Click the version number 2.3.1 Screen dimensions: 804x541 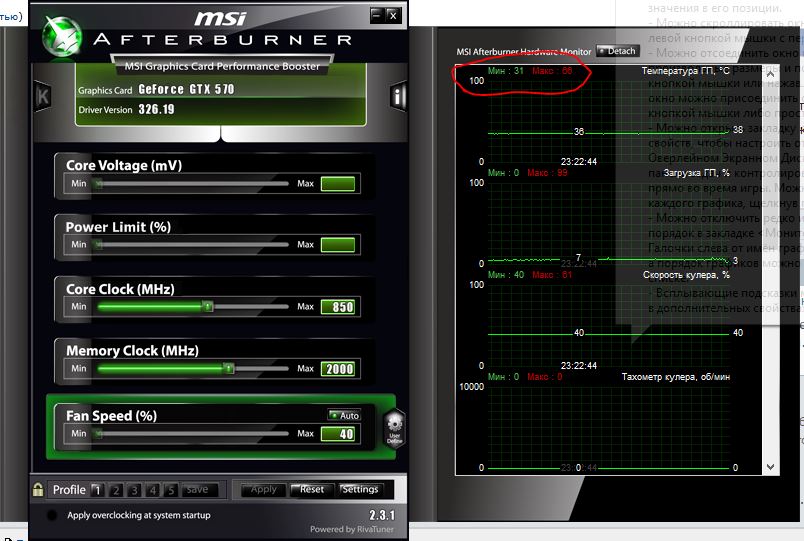click(x=382, y=515)
